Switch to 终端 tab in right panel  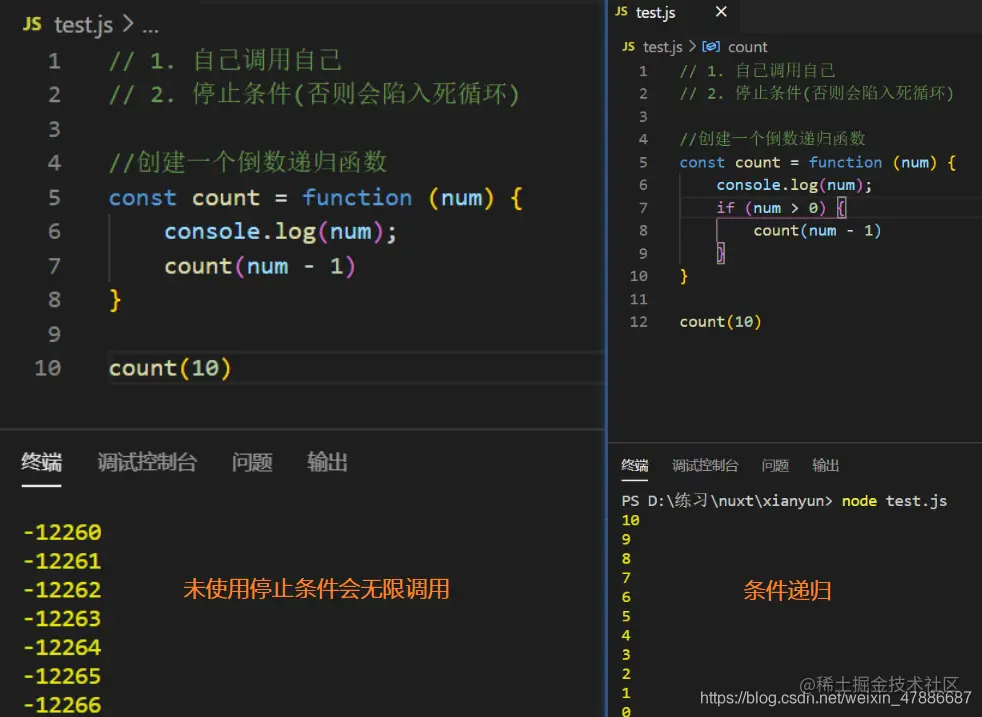click(x=634, y=465)
